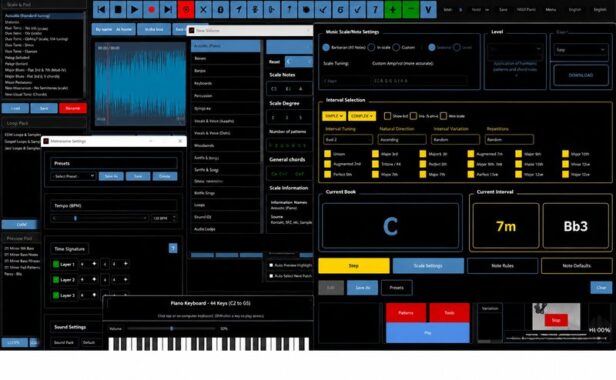Open the Select Preset dropdown in Metronome Settings
616x380 pixels.
pos(73,176)
